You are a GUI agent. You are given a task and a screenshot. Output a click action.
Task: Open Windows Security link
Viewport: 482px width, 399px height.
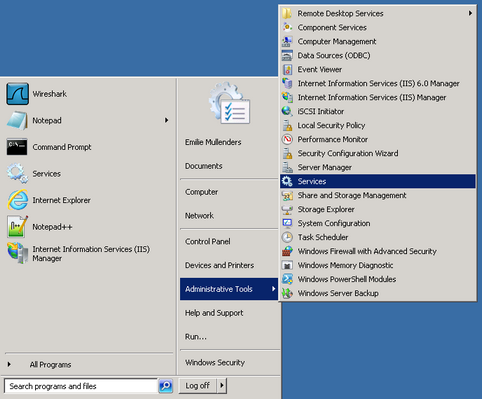click(x=215, y=362)
